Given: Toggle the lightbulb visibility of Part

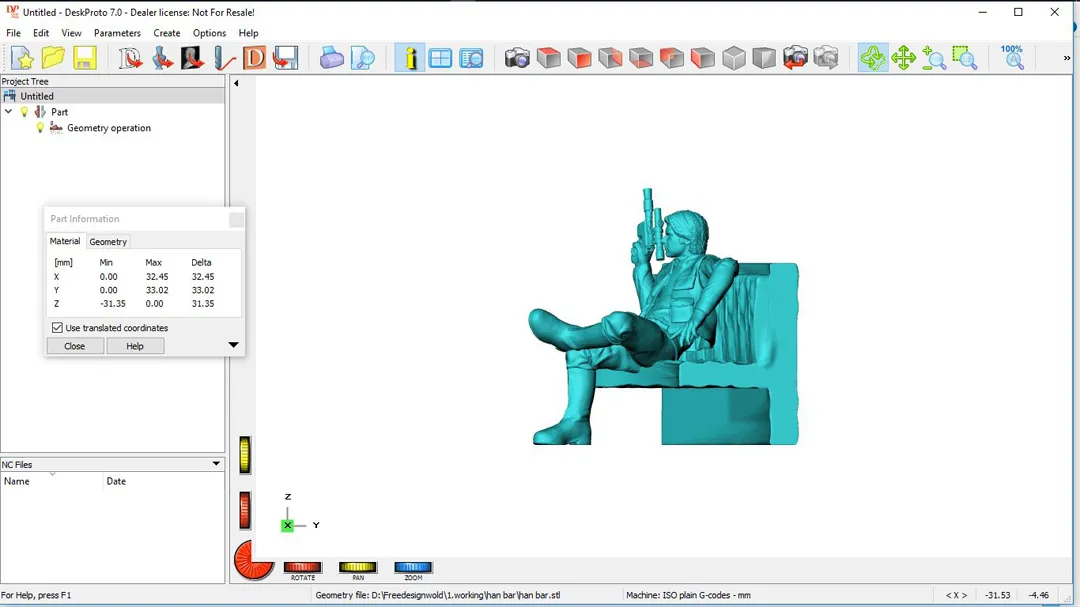Looking at the screenshot, I should pyautogui.click(x=25, y=112).
